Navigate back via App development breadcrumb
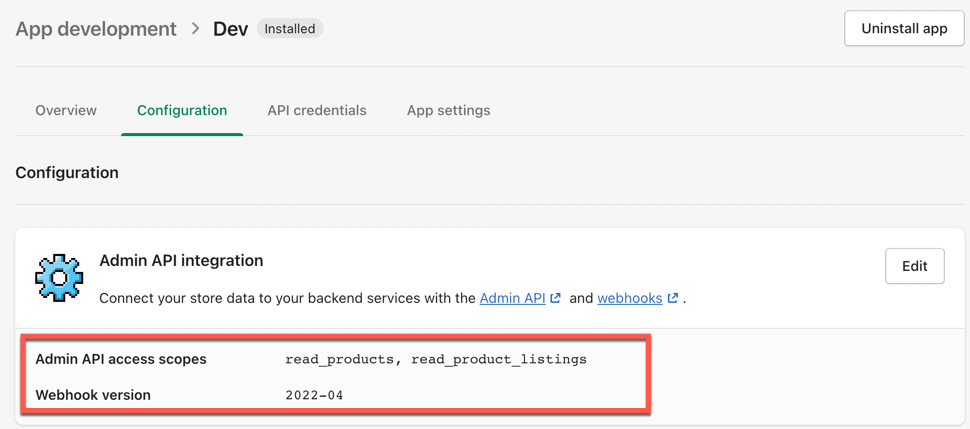This screenshot has width=970, height=429. pyautogui.click(x=96, y=29)
